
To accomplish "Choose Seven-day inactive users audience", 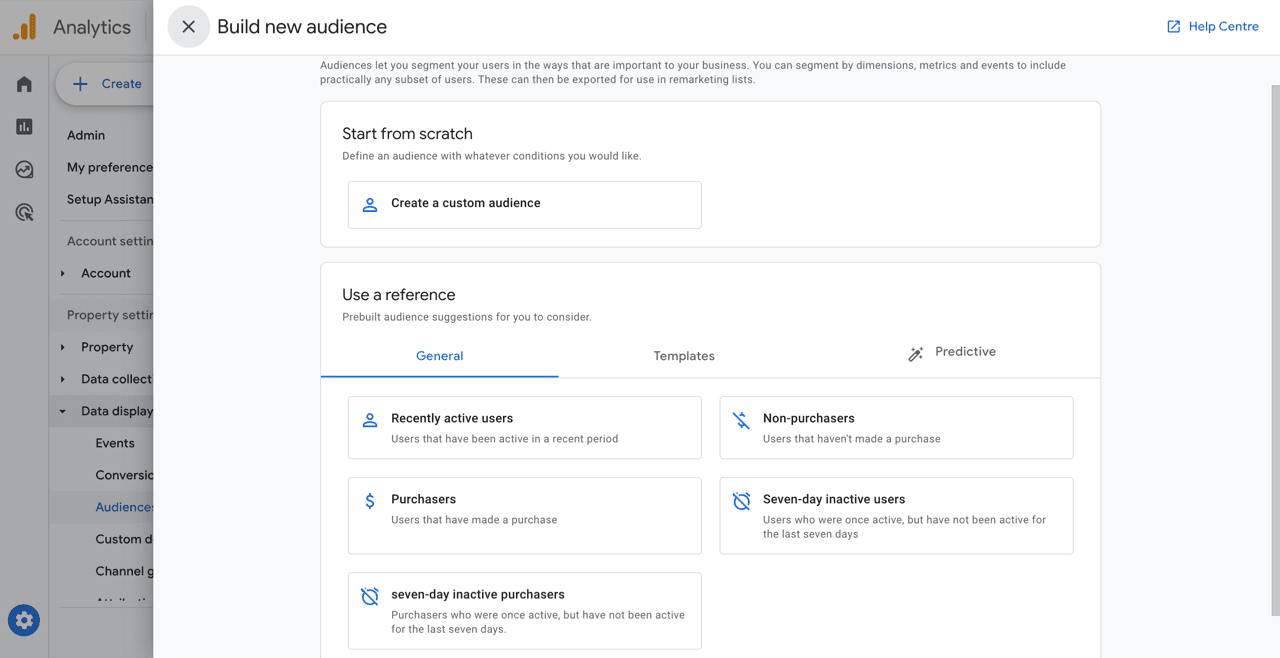I will (x=896, y=516).
